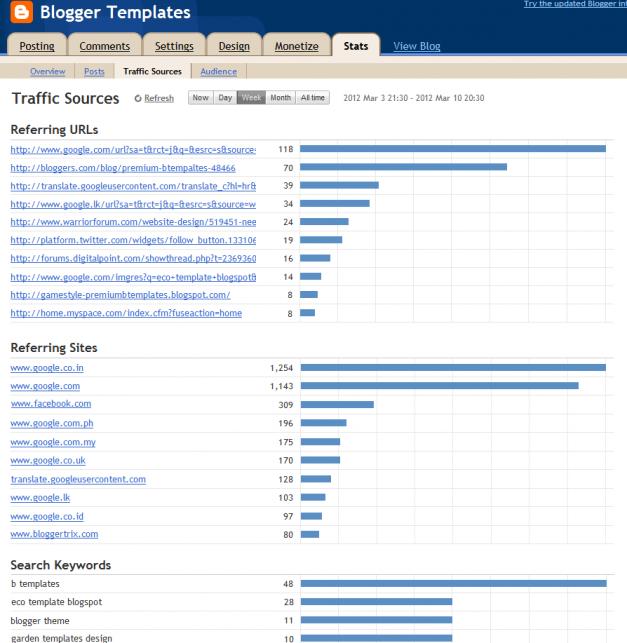Select the Now time range button

[x=201, y=98]
